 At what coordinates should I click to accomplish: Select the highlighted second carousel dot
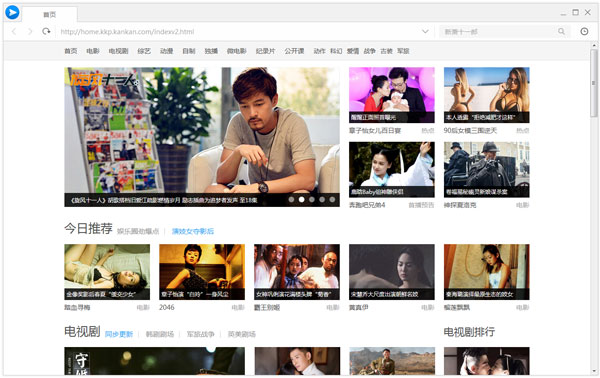(302, 199)
